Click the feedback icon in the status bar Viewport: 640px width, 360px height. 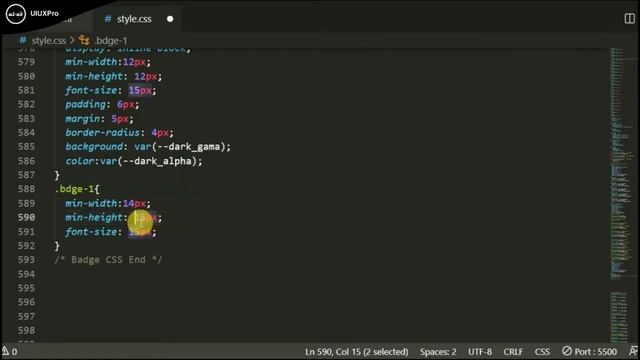pyautogui.click(x=633, y=351)
